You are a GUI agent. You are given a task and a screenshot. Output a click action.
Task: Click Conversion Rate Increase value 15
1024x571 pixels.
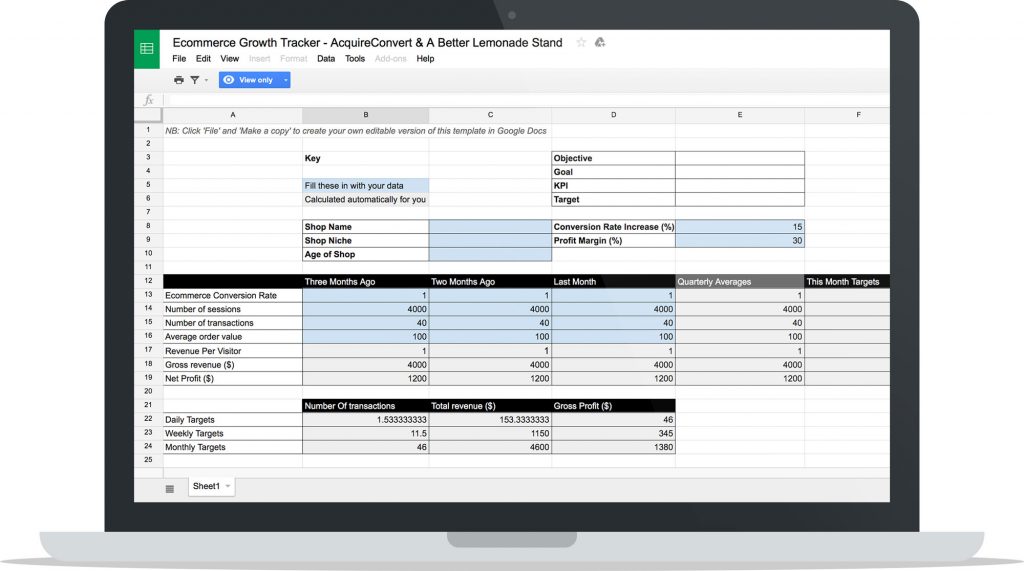pyautogui.click(x=740, y=227)
